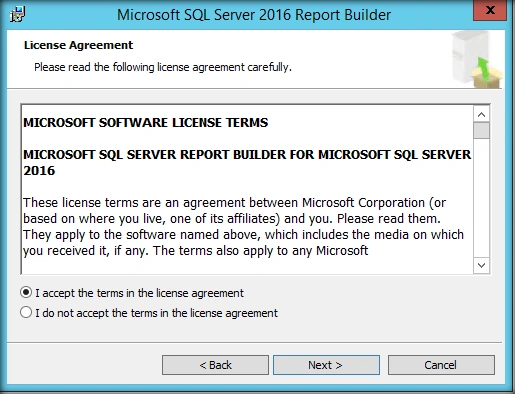Cancel the installation
The height and width of the screenshot is (394, 515).
(441, 365)
